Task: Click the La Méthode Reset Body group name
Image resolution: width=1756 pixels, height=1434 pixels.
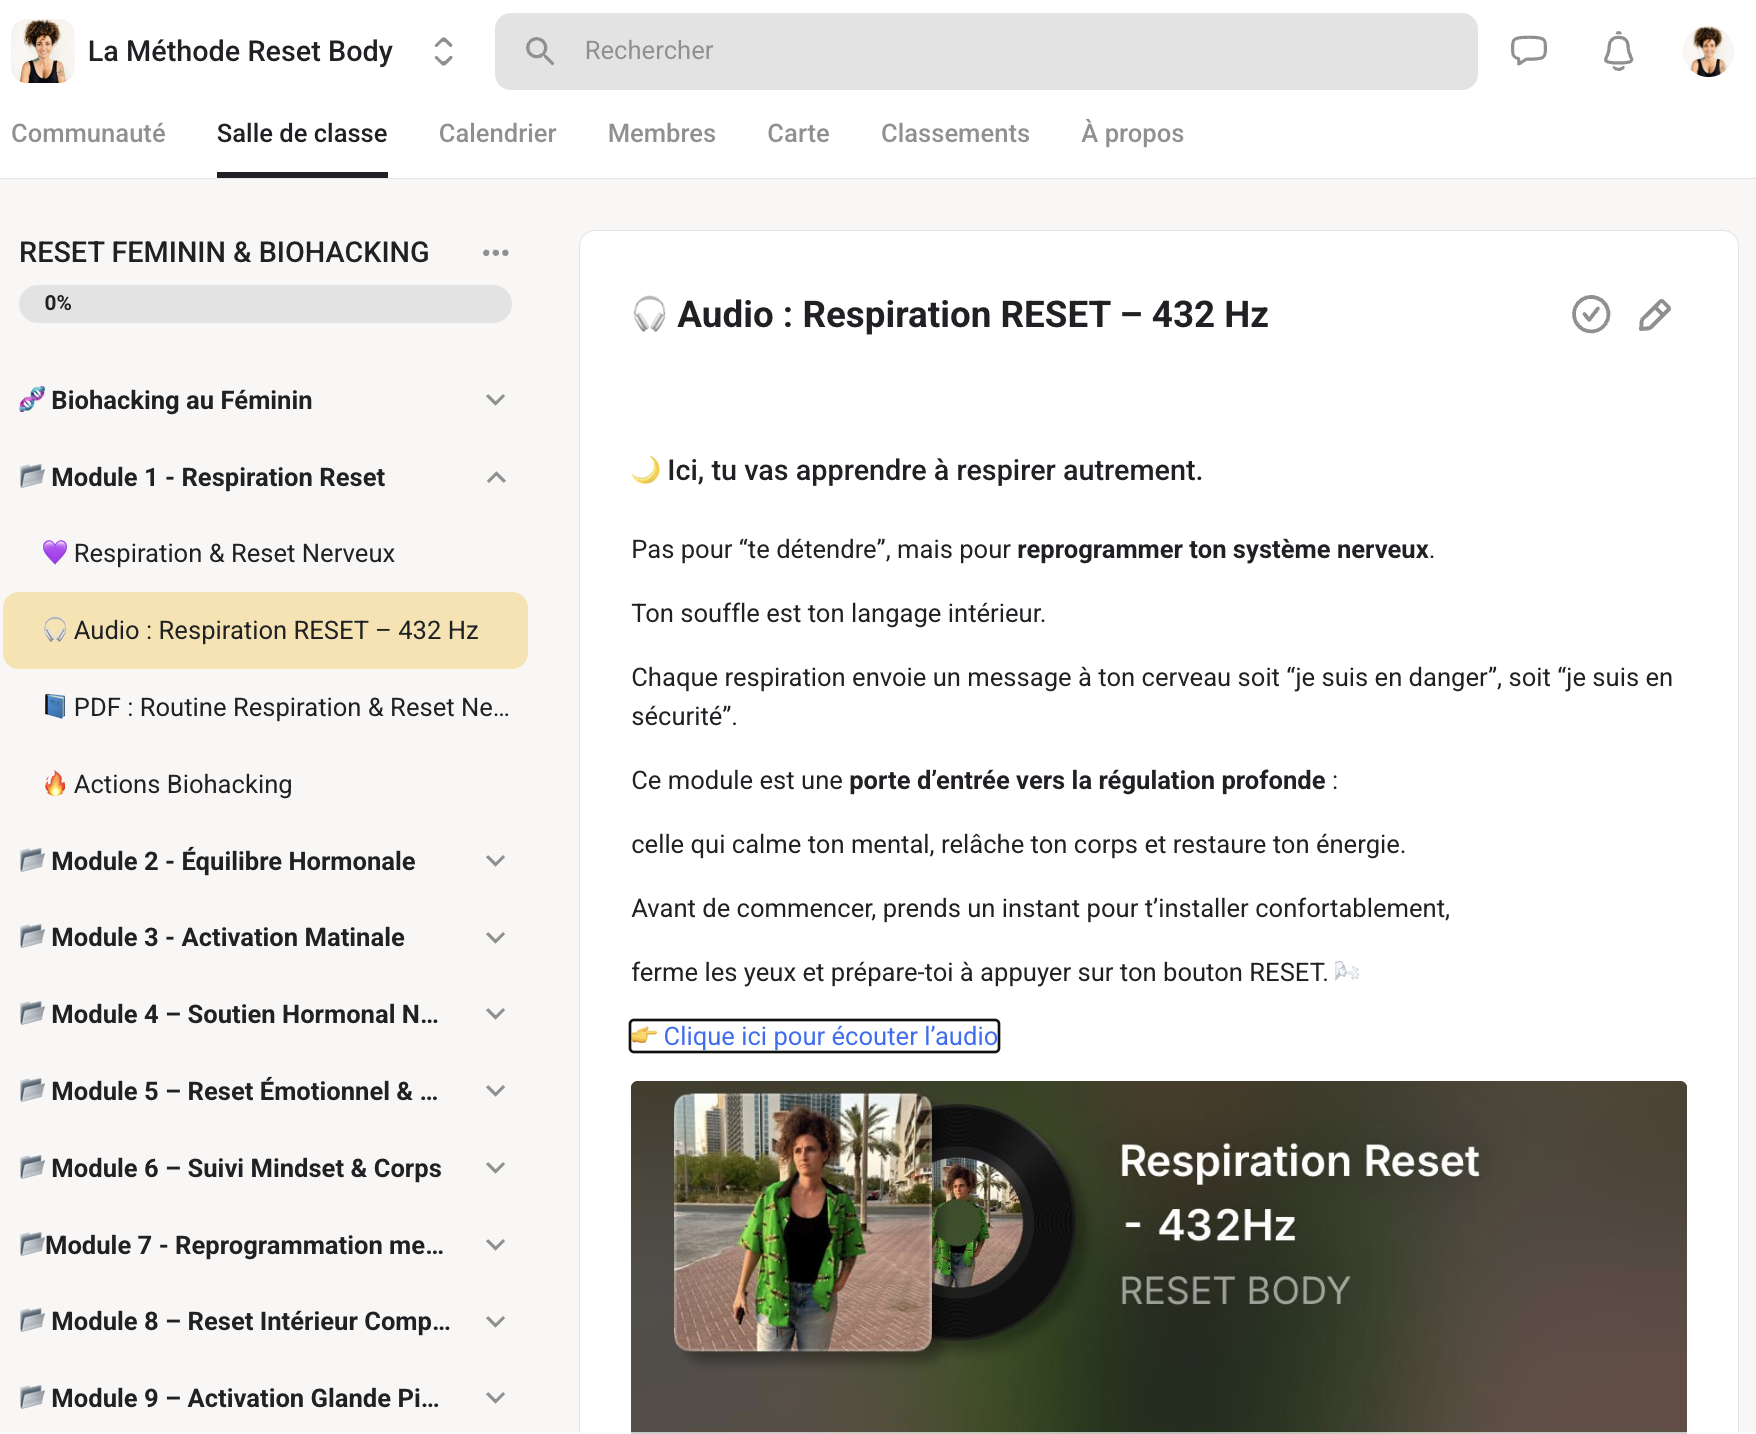Action: 240,51
